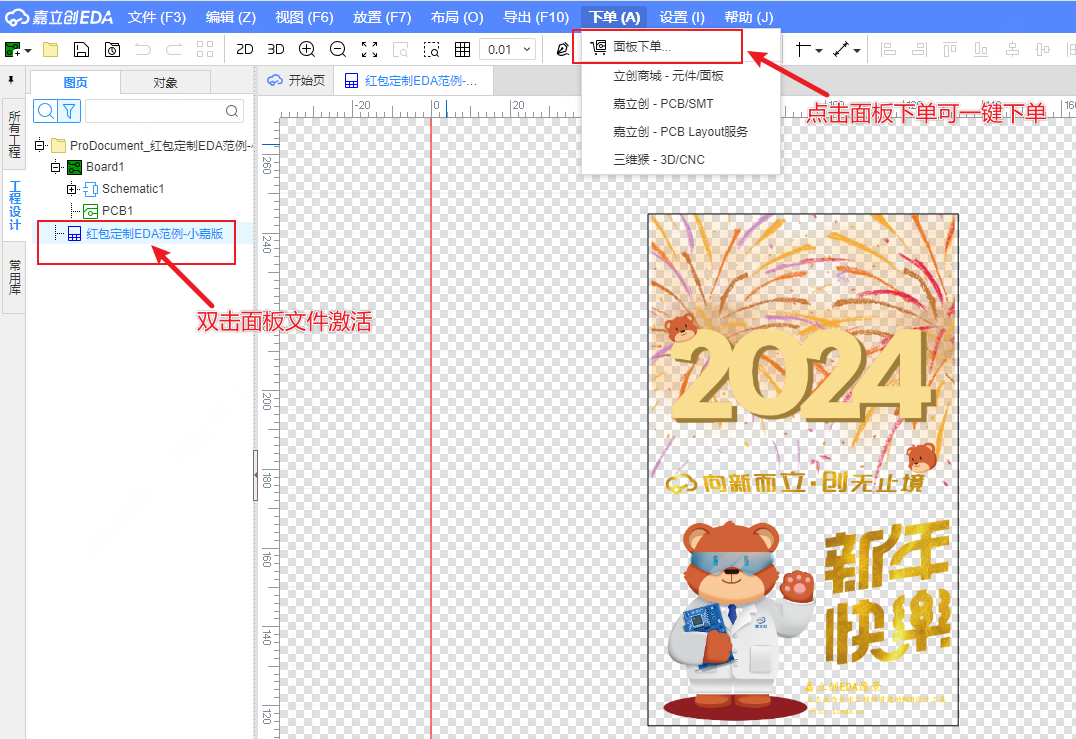
Task: Open the 开始页 tab
Action: pos(296,80)
